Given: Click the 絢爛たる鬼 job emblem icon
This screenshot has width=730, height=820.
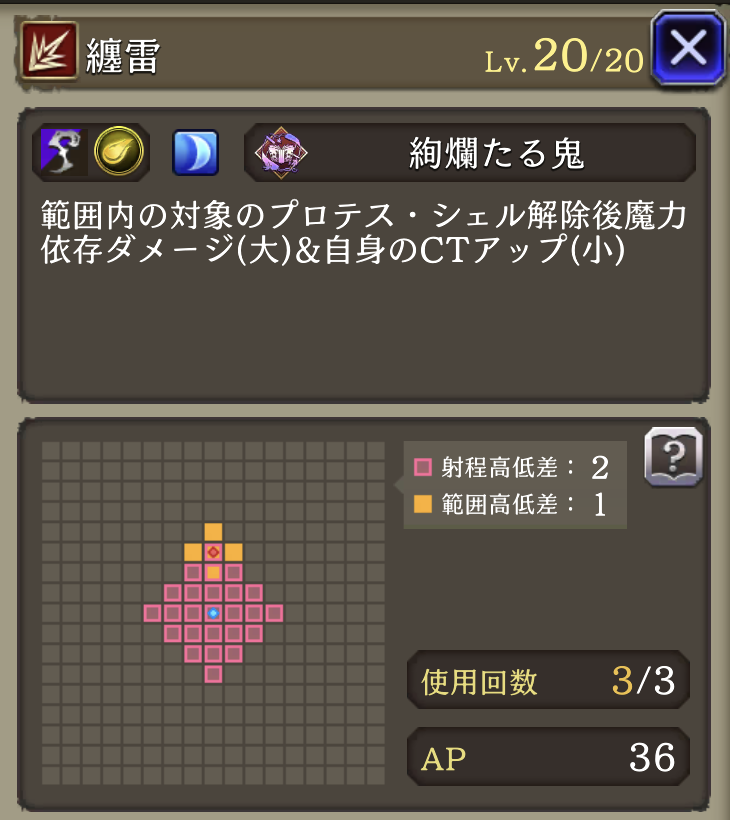Looking at the screenshot, I should (281, 152).
